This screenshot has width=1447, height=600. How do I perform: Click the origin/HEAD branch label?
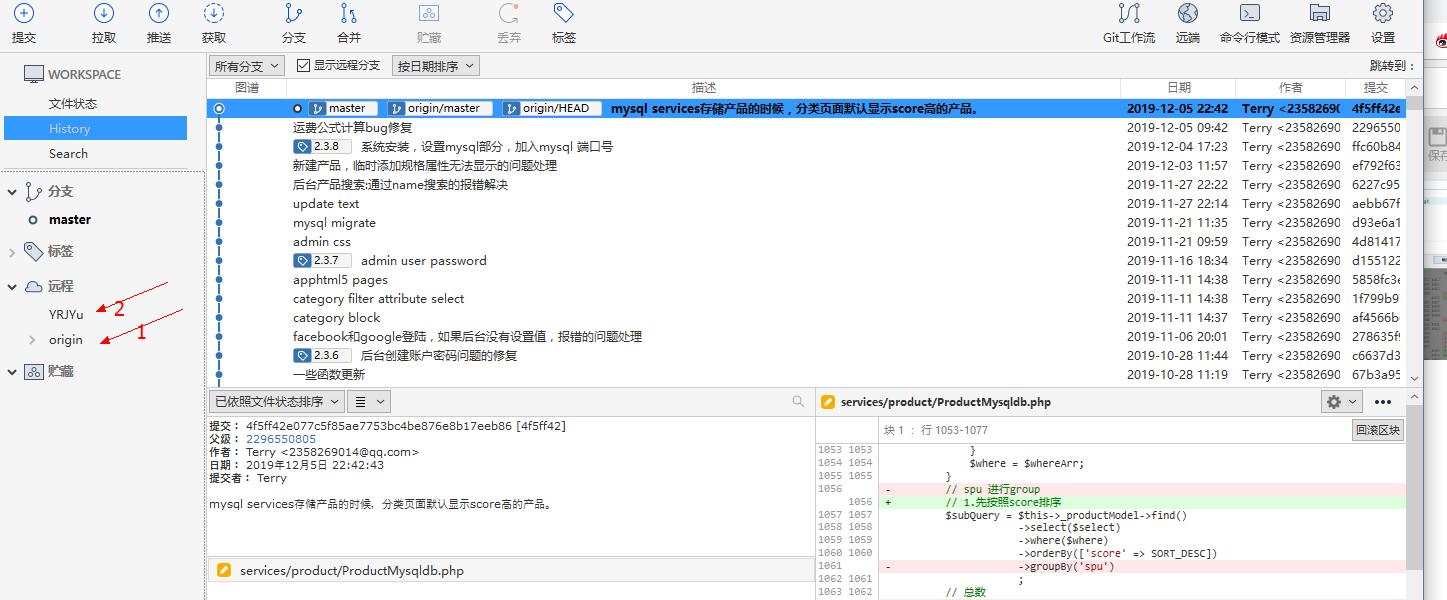pyautogui.click(x=551, y=108)
